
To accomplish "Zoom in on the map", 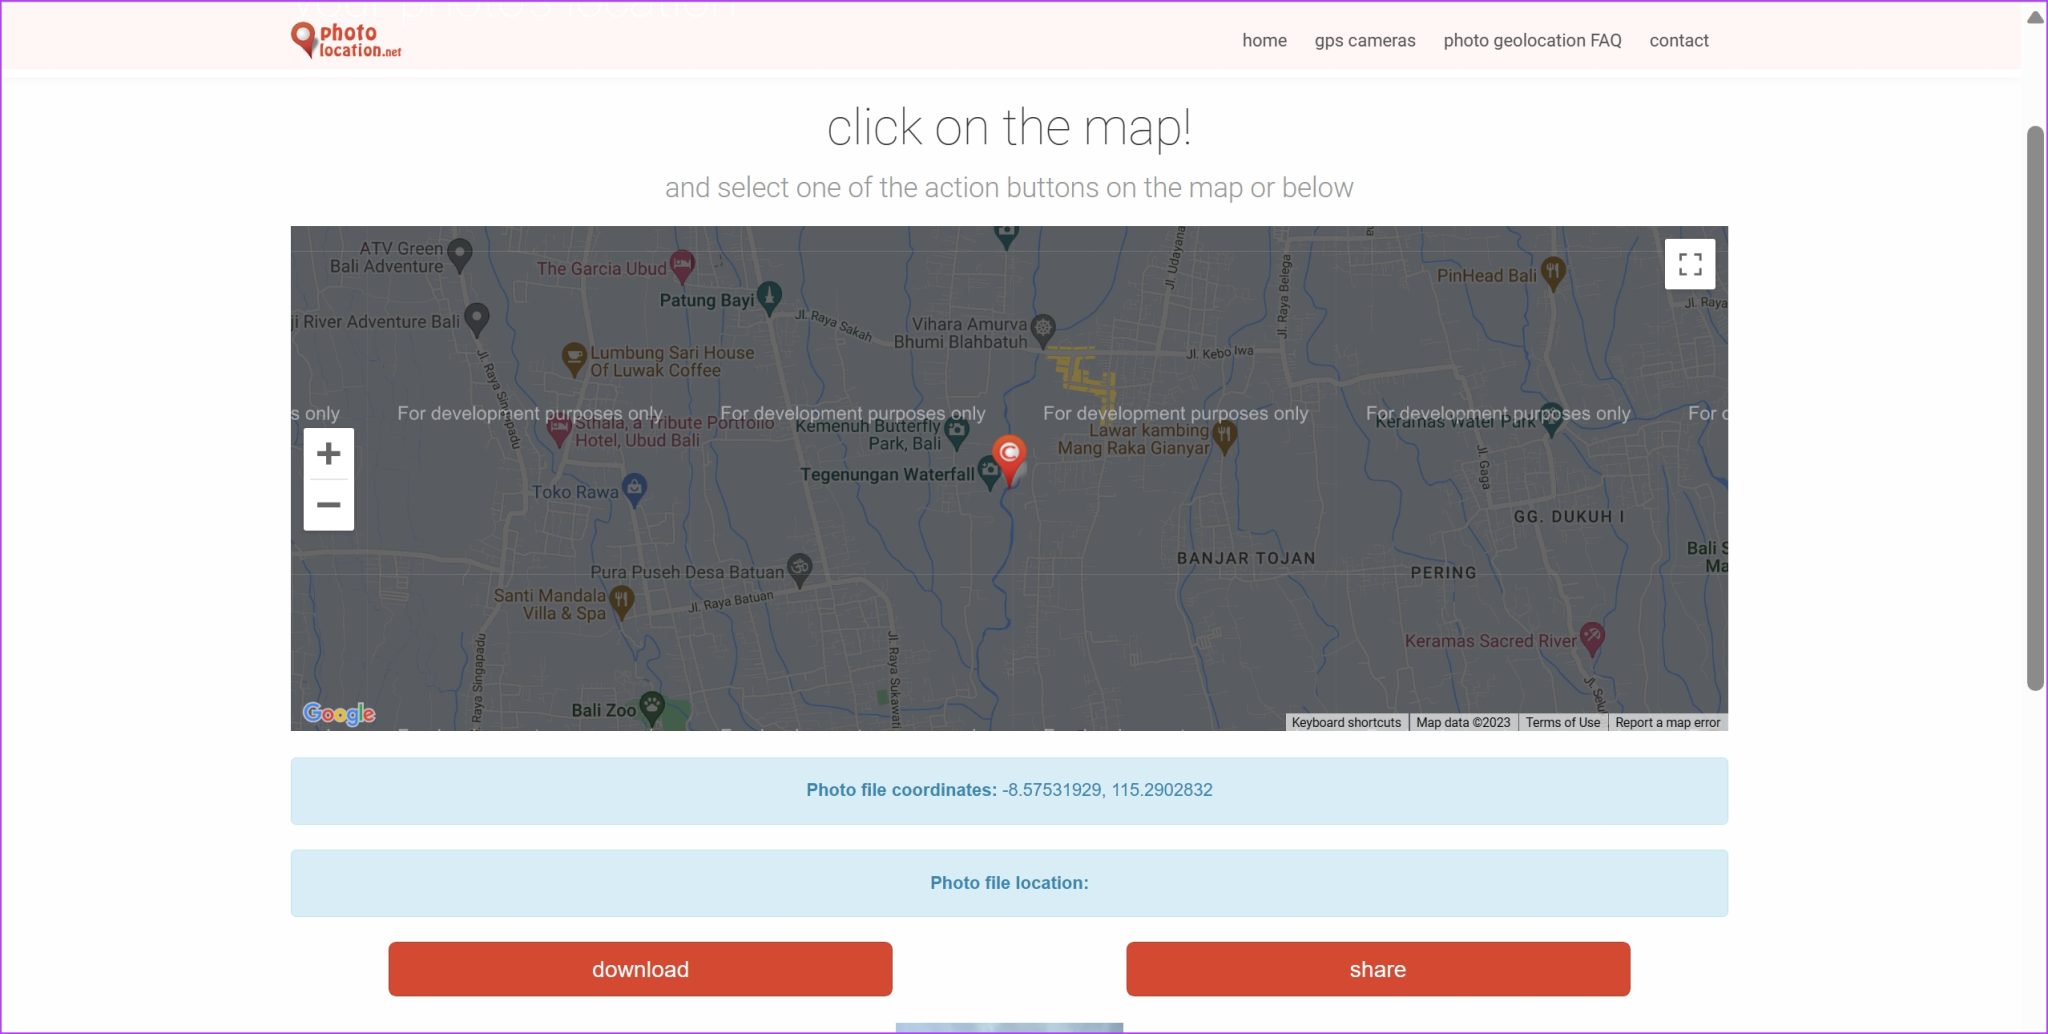I will tap(328, 453).
